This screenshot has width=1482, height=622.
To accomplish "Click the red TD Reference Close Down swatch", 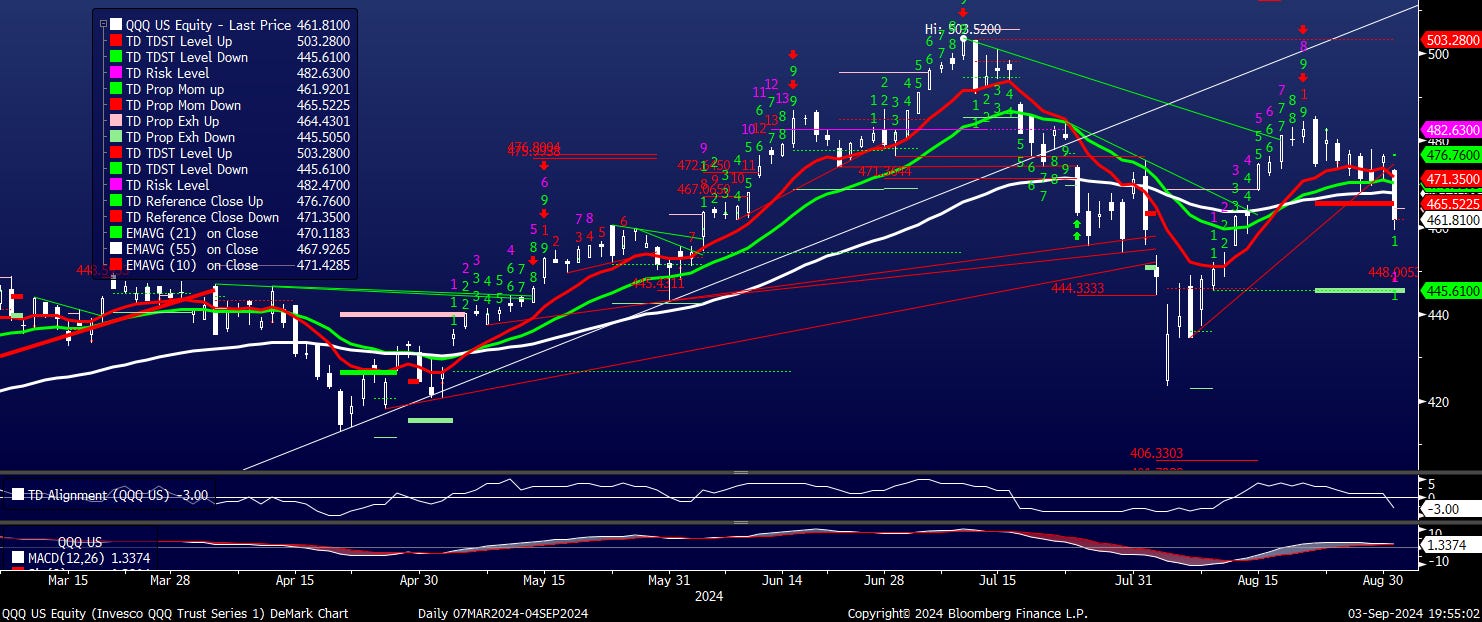I will tap(117, 217).
